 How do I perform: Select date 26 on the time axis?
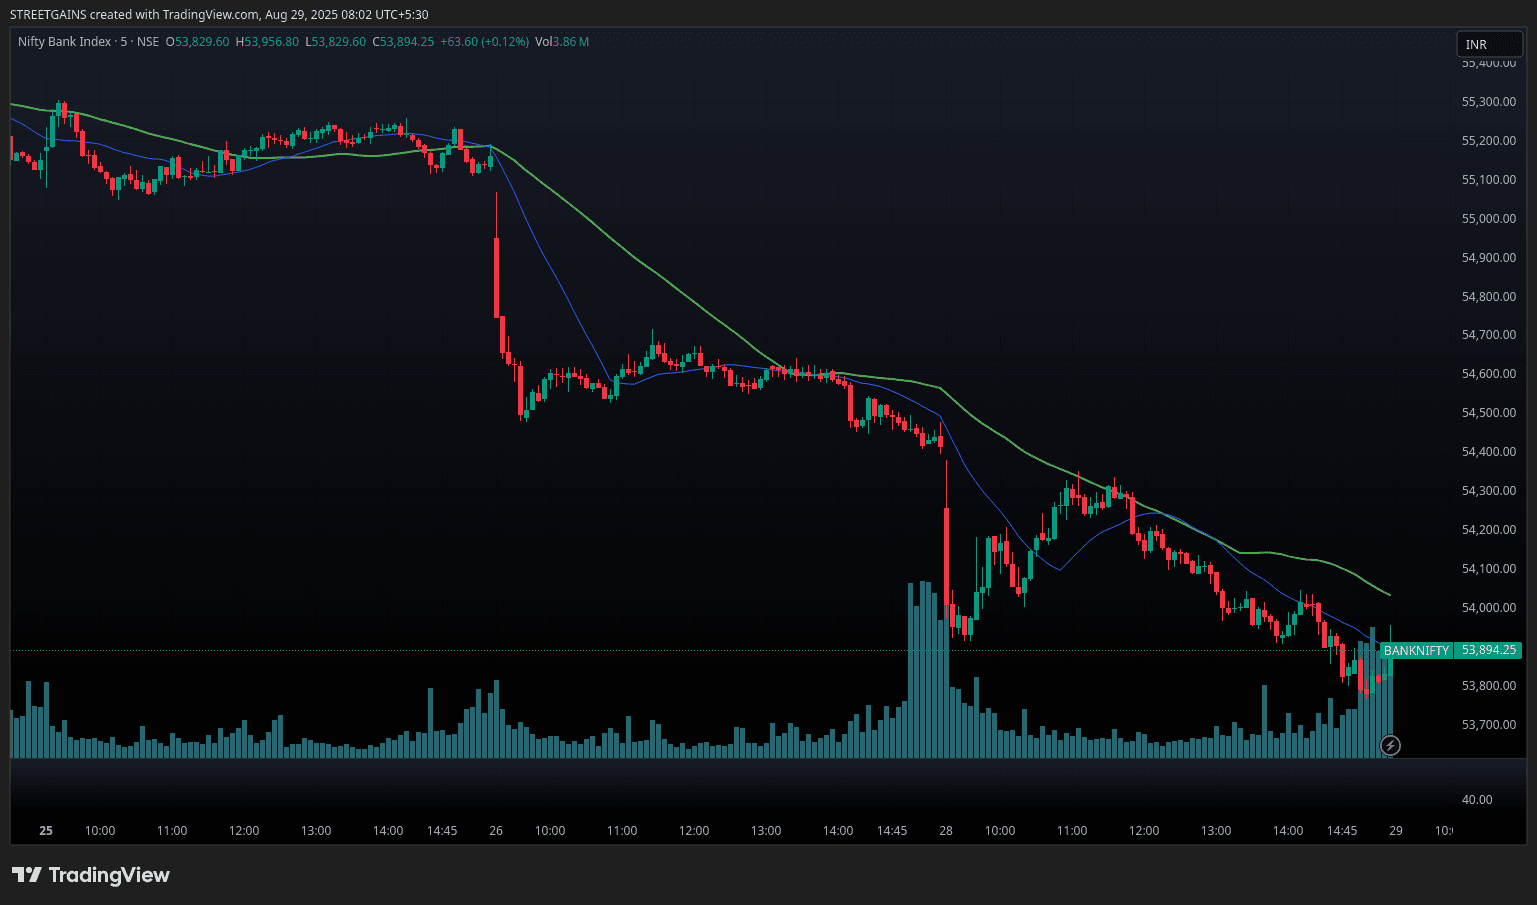coord(496,831)
